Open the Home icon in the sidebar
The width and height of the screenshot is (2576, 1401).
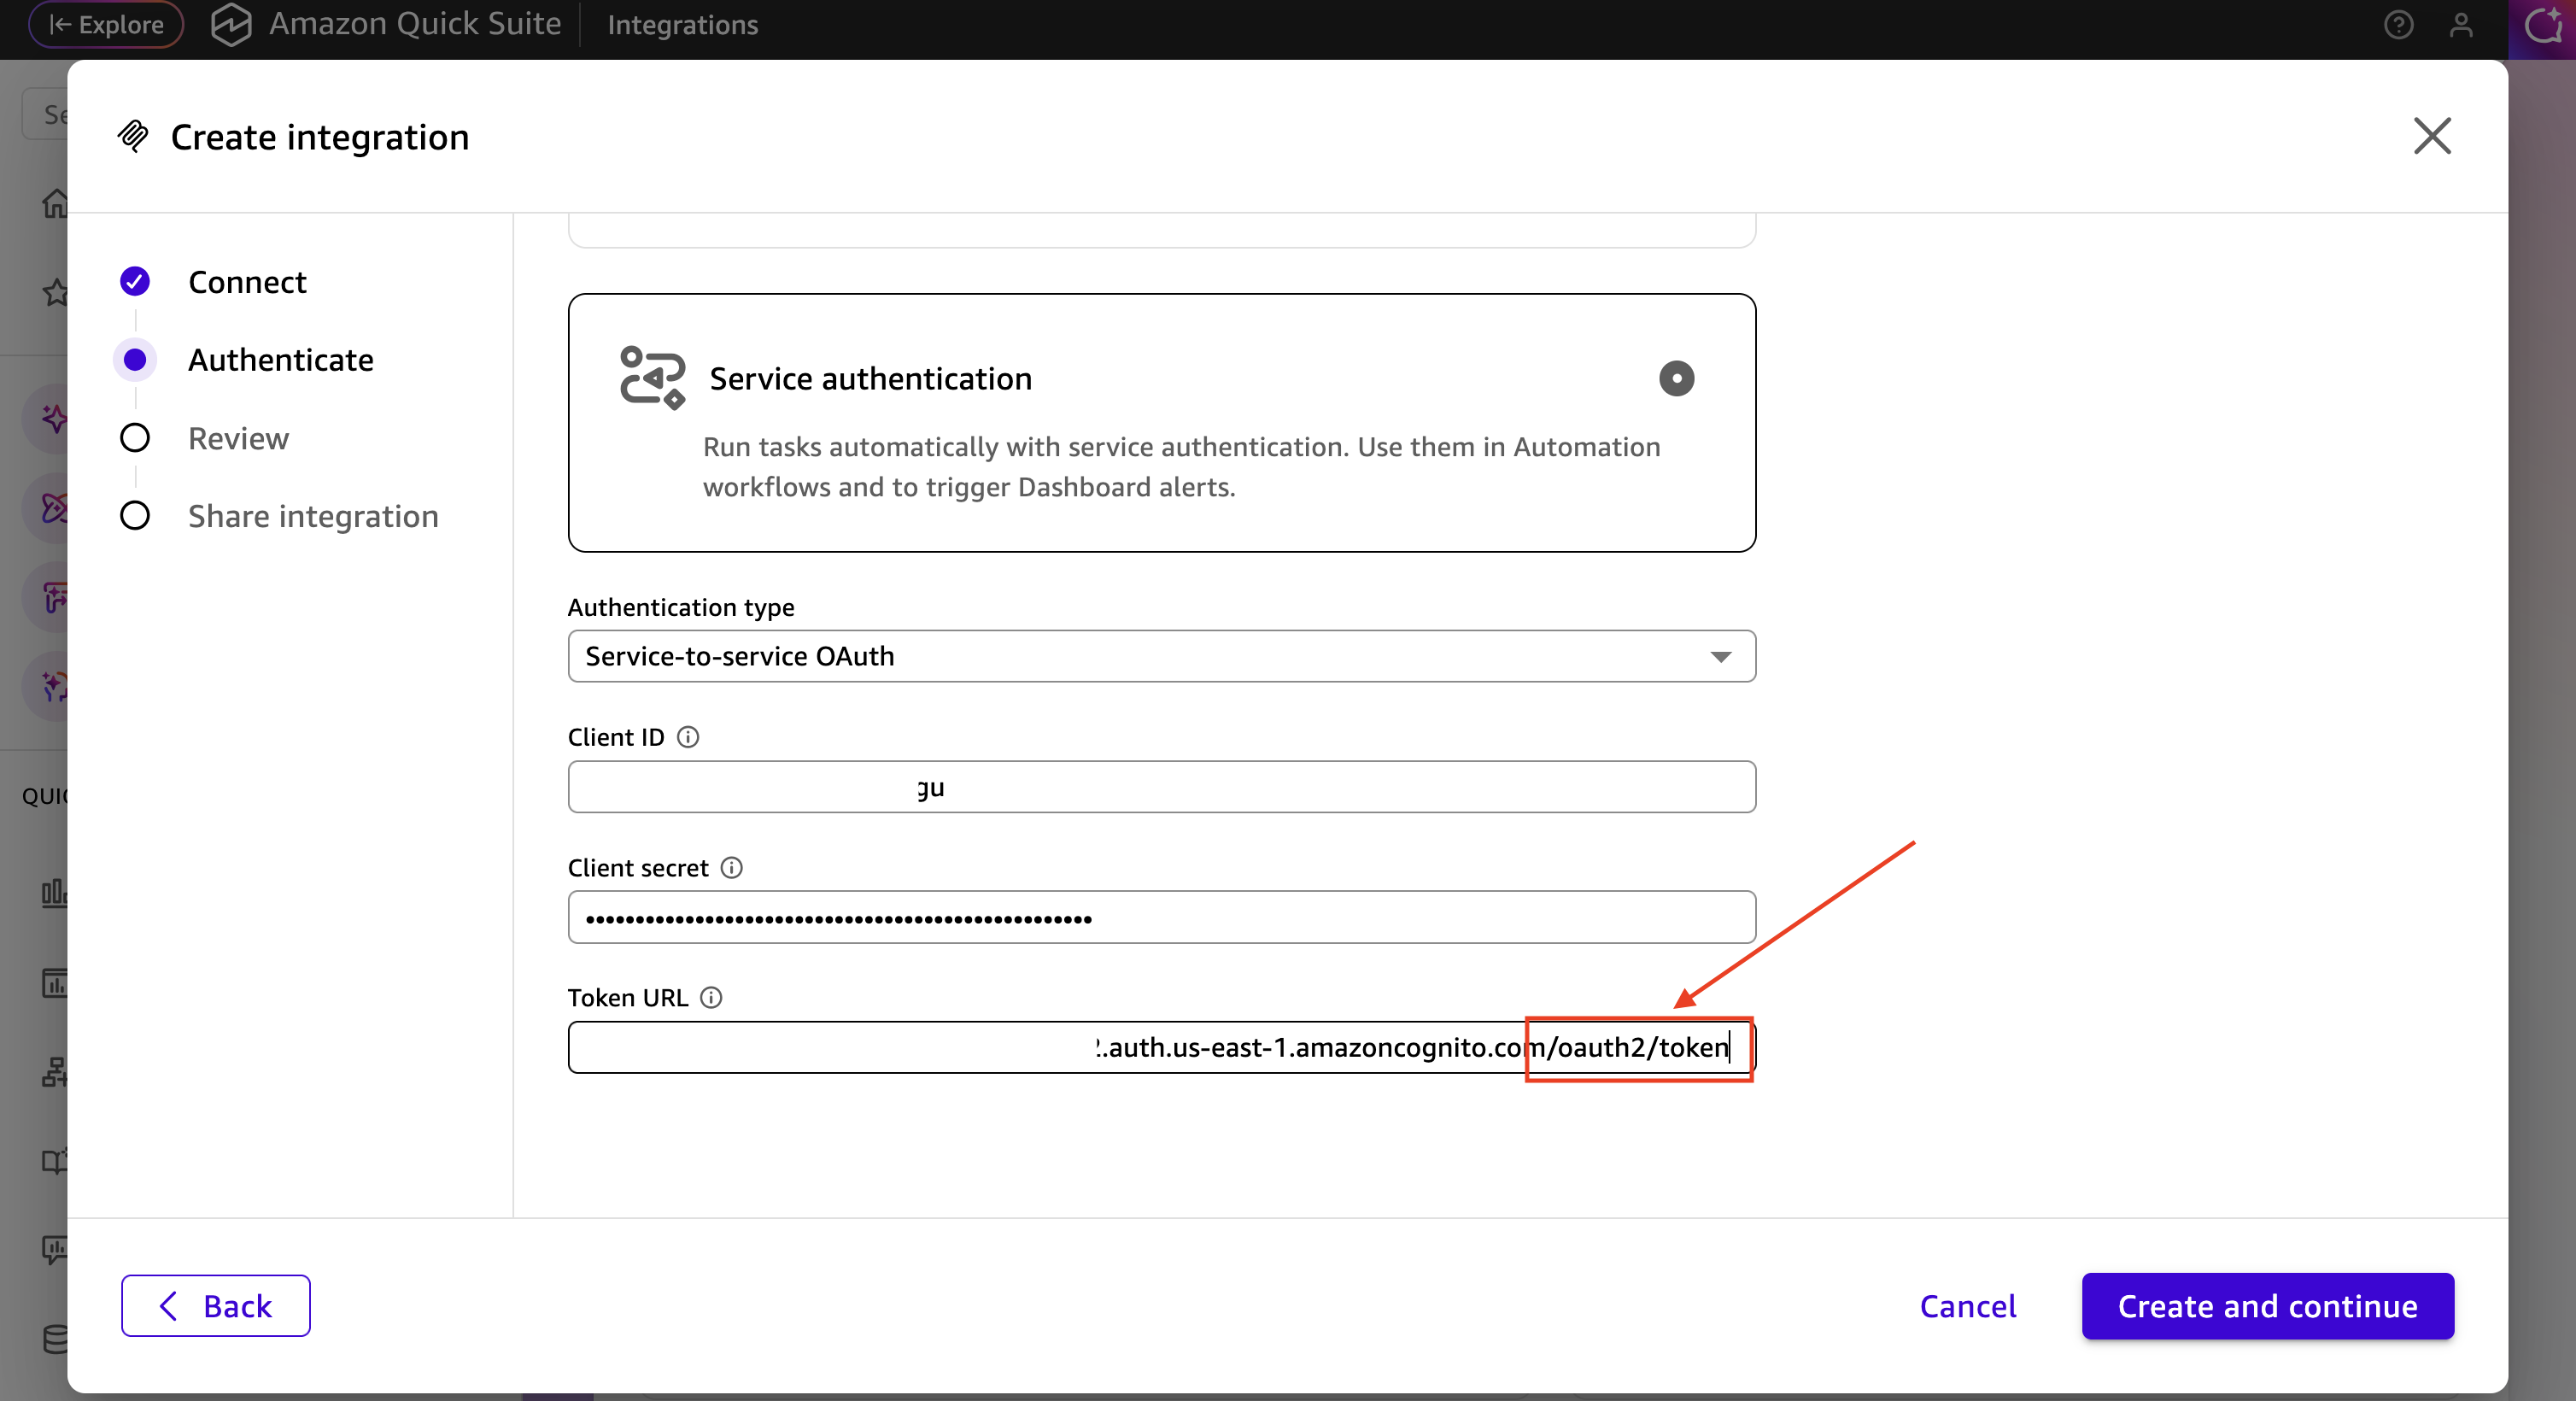coord(55,203)
